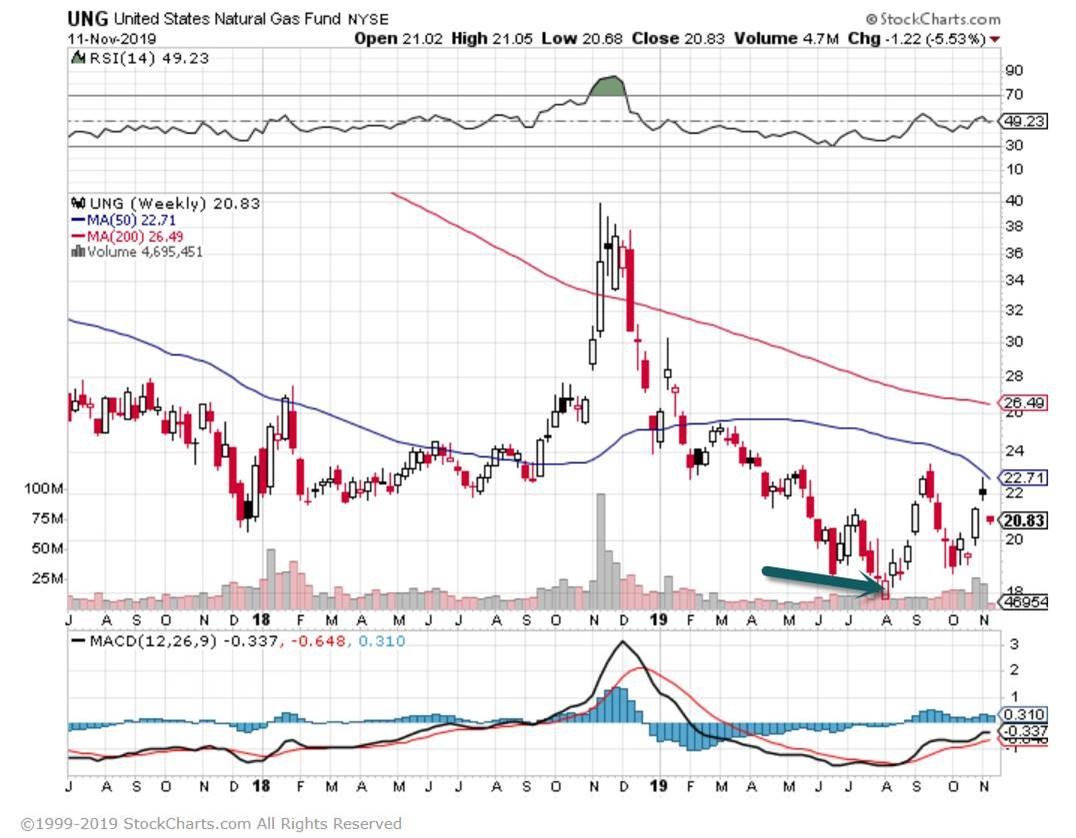
Task: Click the green RSI indicator icon
Action: (x=78, y=58)
